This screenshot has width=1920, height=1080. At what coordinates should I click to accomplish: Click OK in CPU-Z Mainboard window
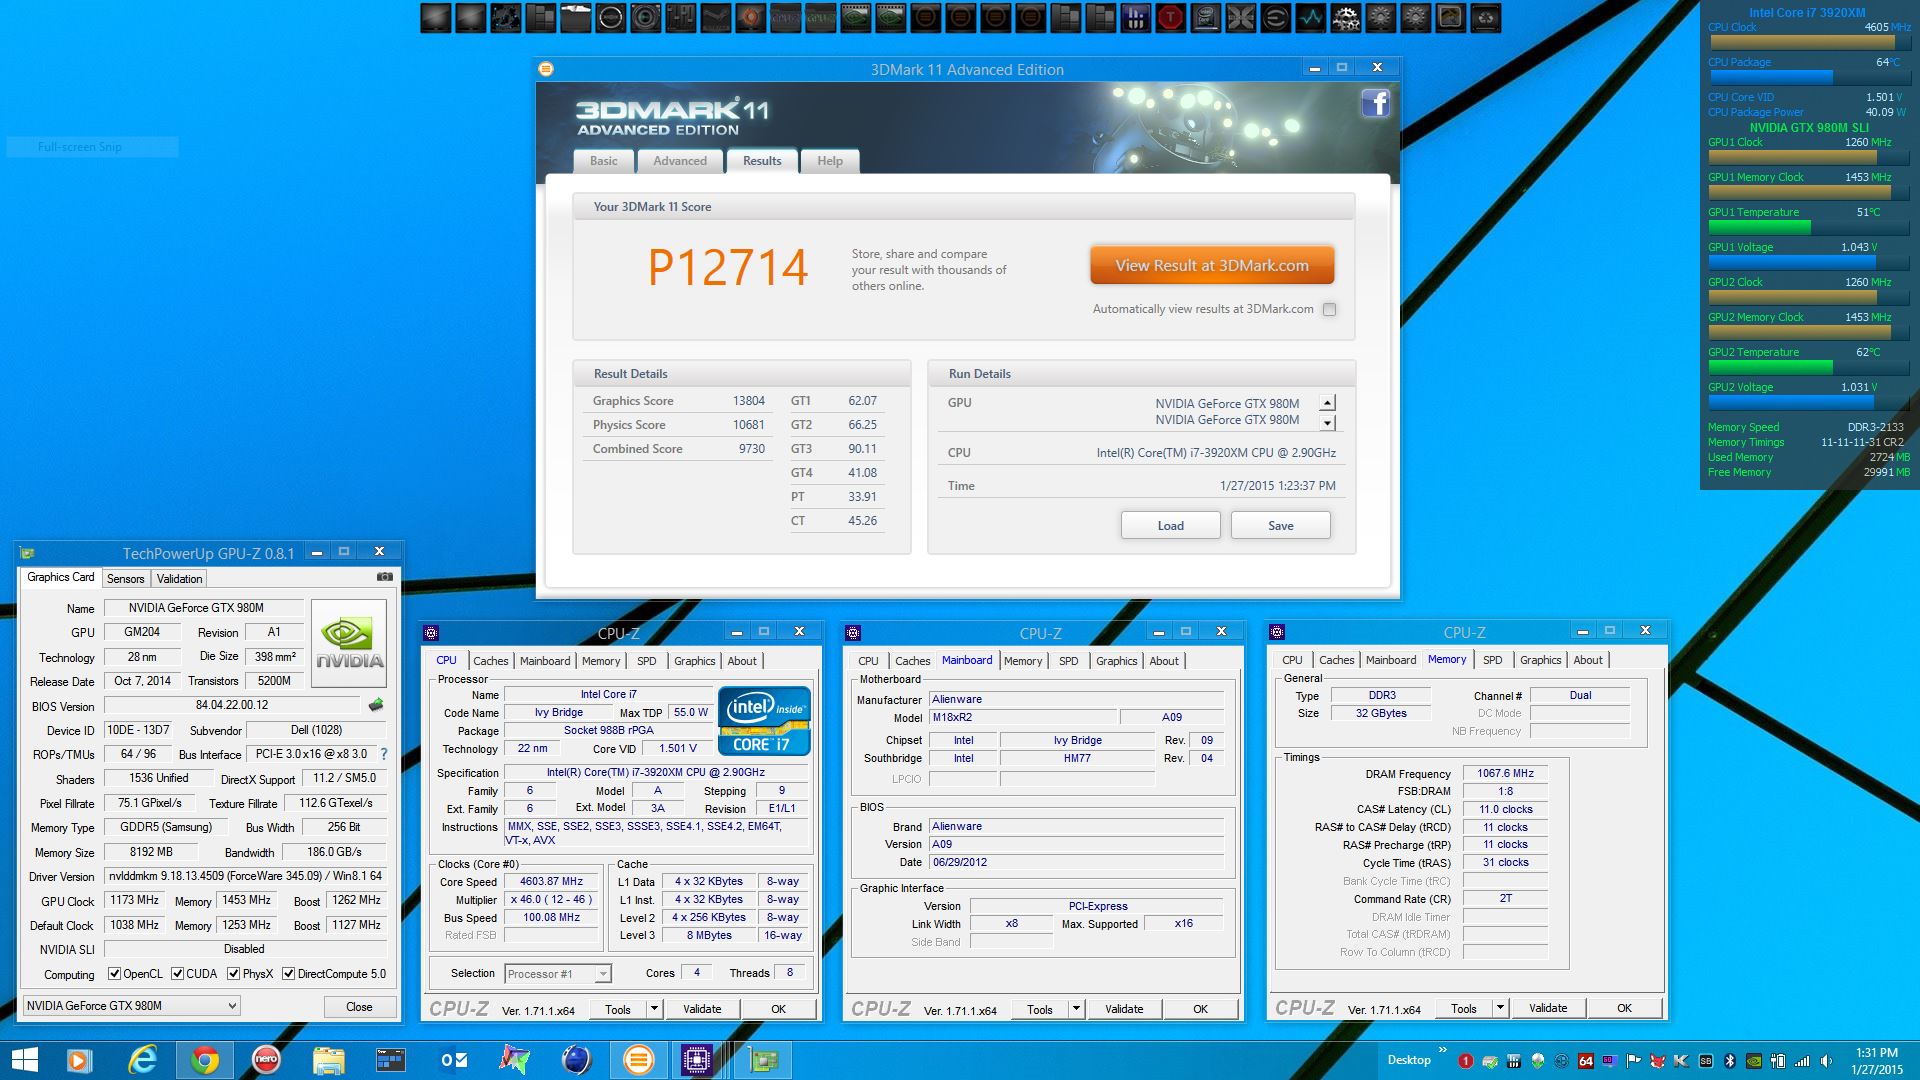[x=1201, y=1009]
